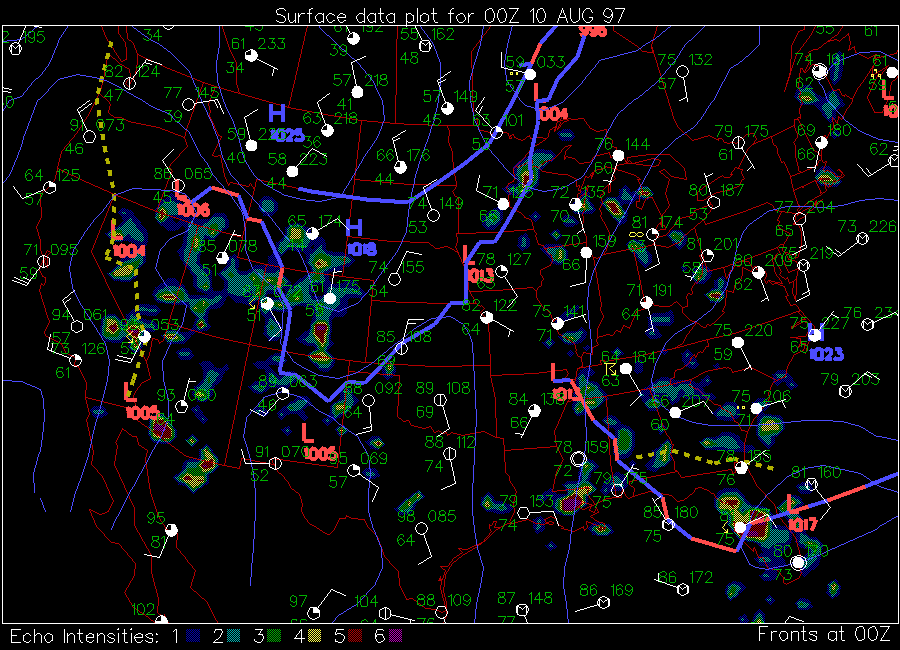Select station circle labeled 87 148

(522, 609)
